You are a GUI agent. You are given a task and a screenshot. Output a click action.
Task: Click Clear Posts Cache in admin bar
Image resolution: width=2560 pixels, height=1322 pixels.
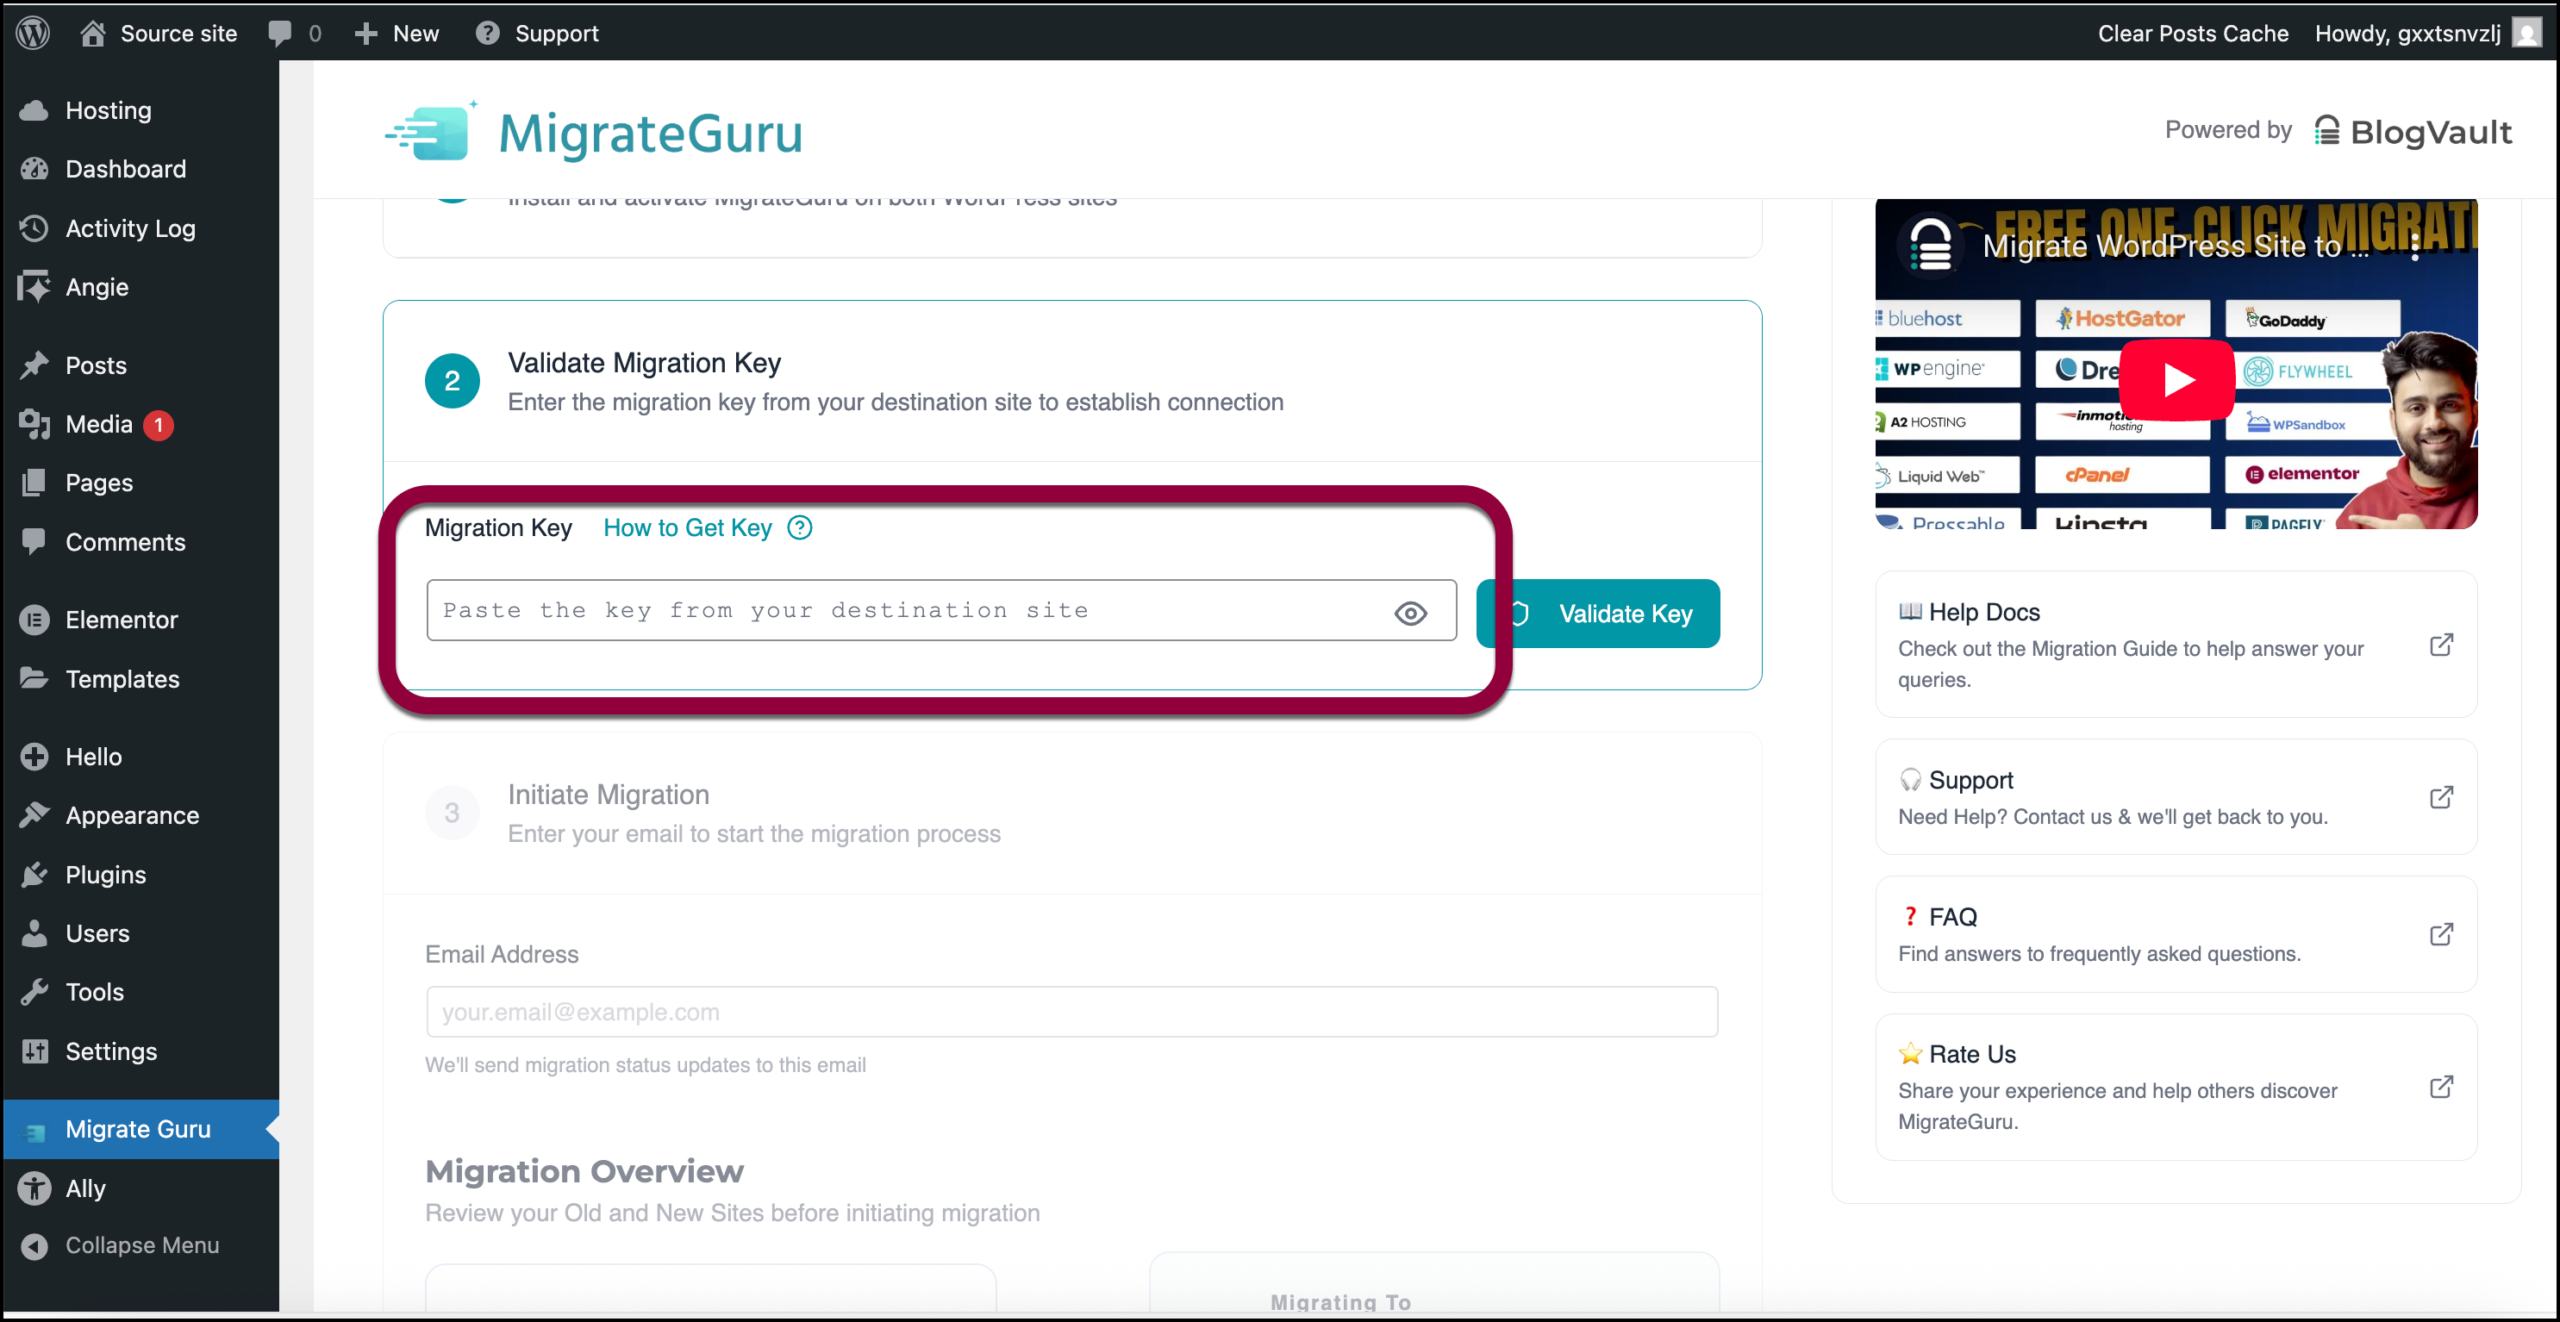(x=2192, y=33)
